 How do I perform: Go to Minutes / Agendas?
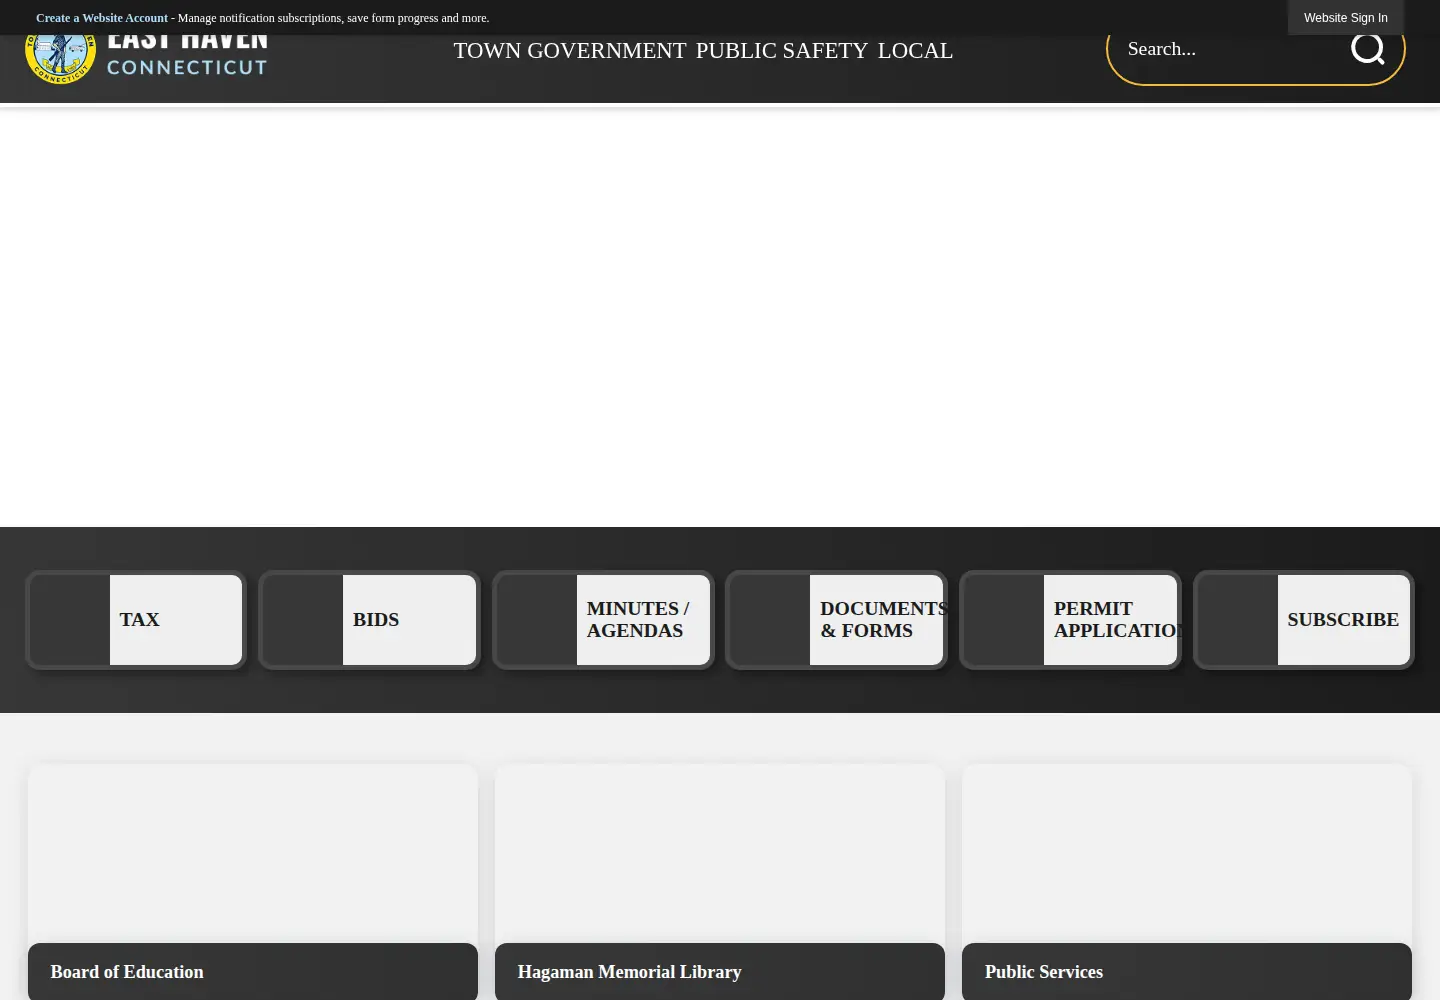603,620
